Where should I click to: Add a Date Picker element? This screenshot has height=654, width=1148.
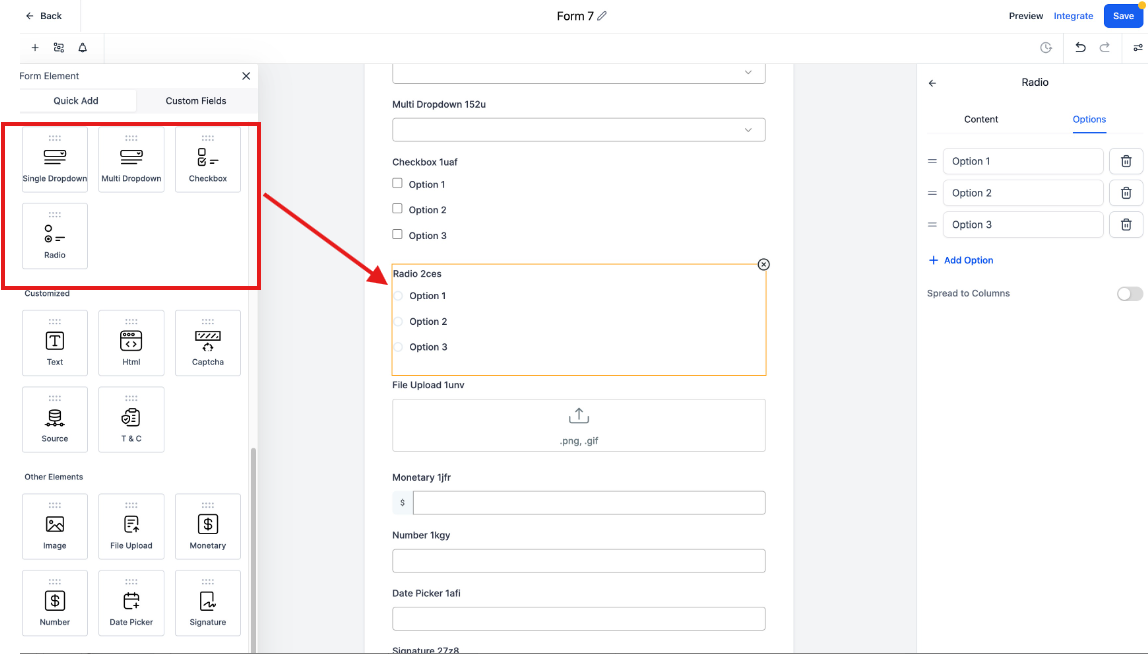click(131, 603)
